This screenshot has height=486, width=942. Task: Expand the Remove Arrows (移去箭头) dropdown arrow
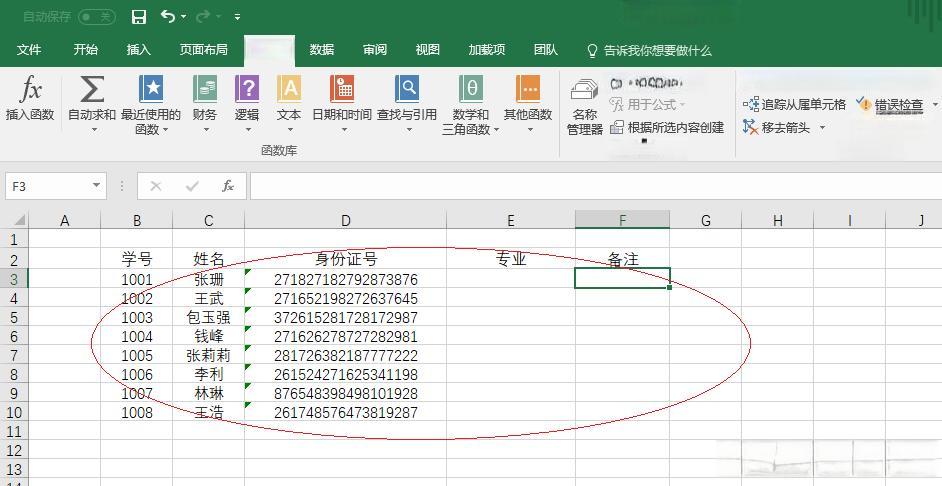coord(822,128)
